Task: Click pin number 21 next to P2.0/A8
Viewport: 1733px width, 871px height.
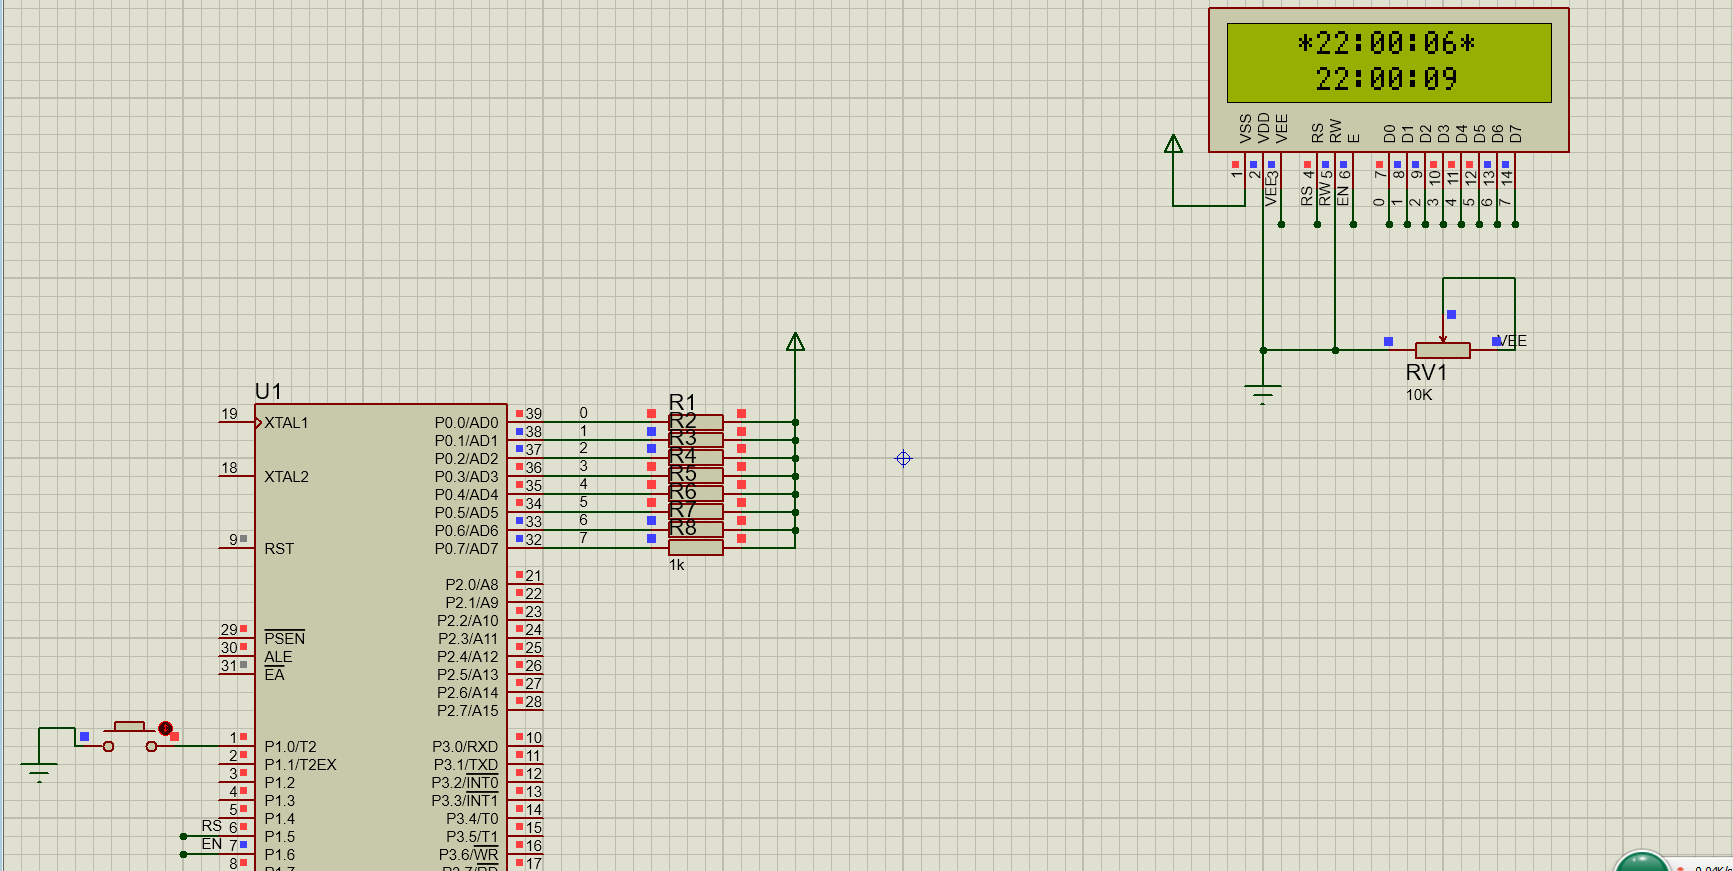Action: (534, 577)
